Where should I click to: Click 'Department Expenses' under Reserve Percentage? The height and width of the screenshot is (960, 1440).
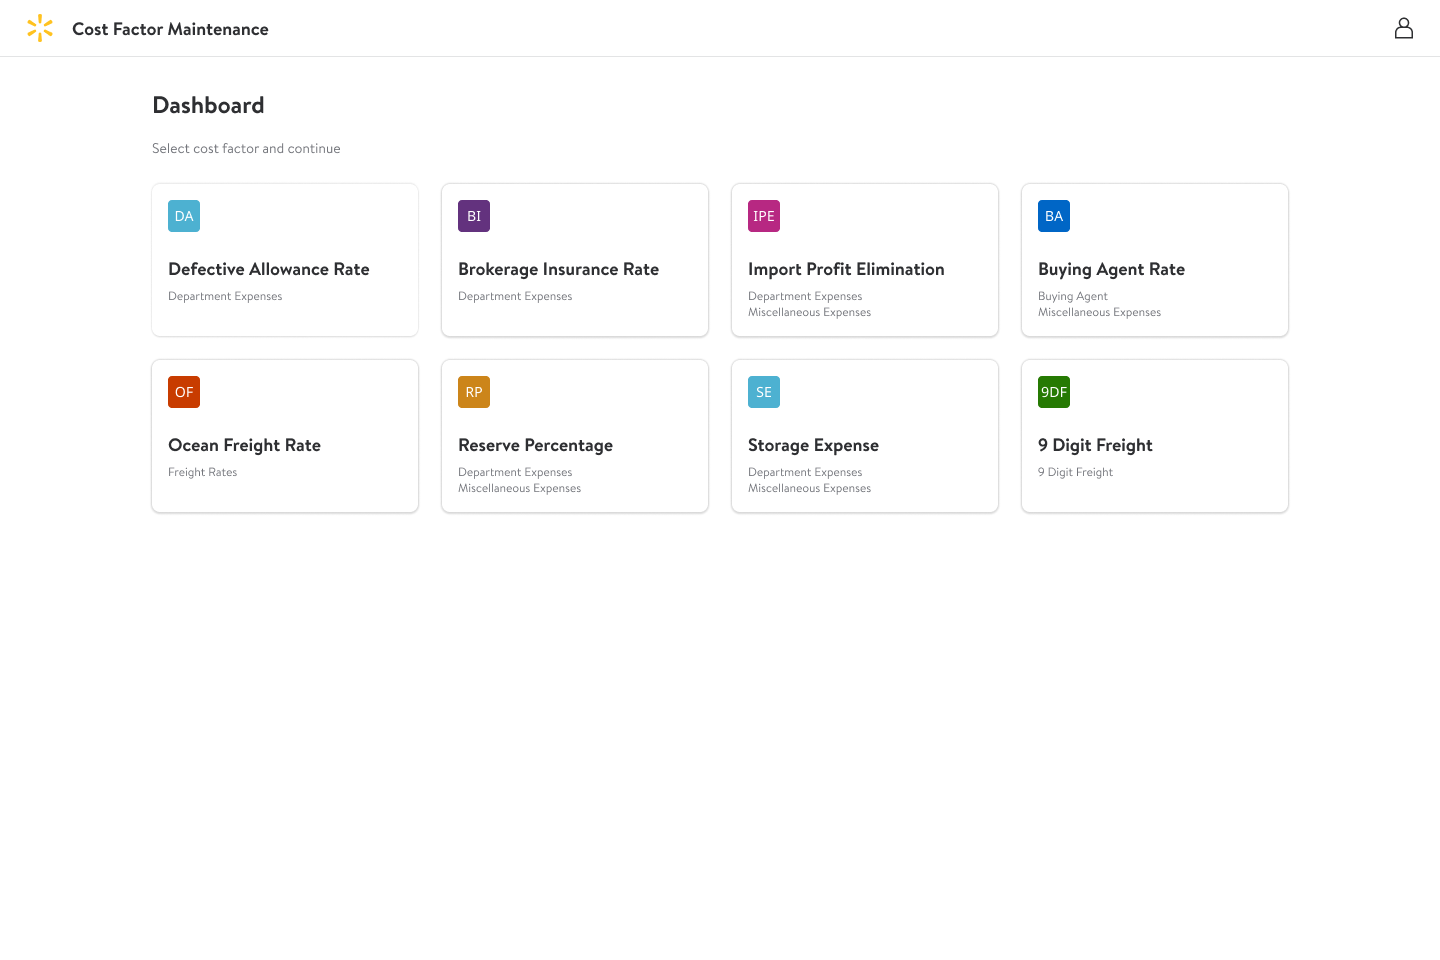(515, 472)
